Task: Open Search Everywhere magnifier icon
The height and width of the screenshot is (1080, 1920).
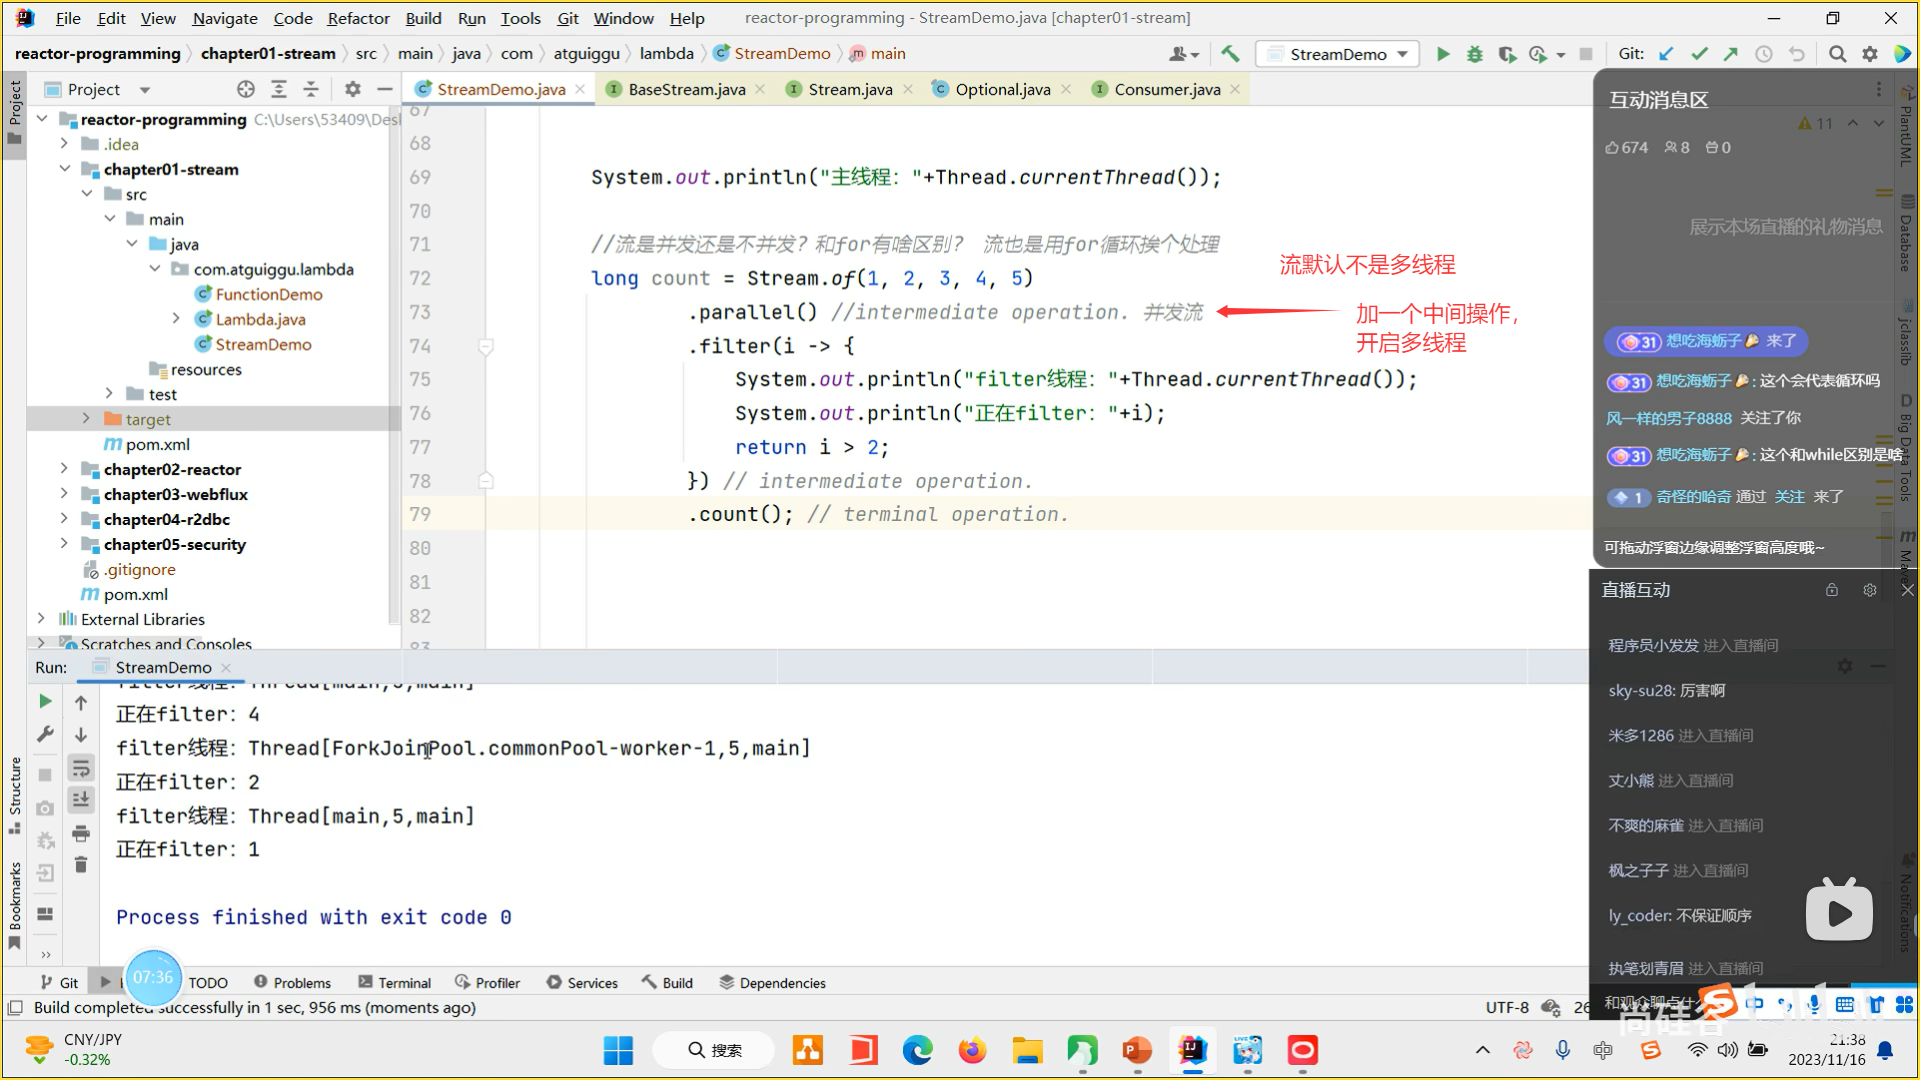Action: coord(1837,54)
